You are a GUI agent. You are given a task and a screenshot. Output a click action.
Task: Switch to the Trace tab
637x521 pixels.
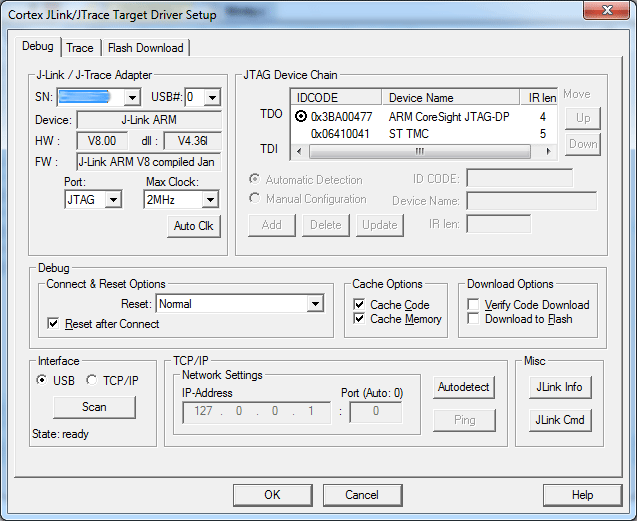point(80,48)
